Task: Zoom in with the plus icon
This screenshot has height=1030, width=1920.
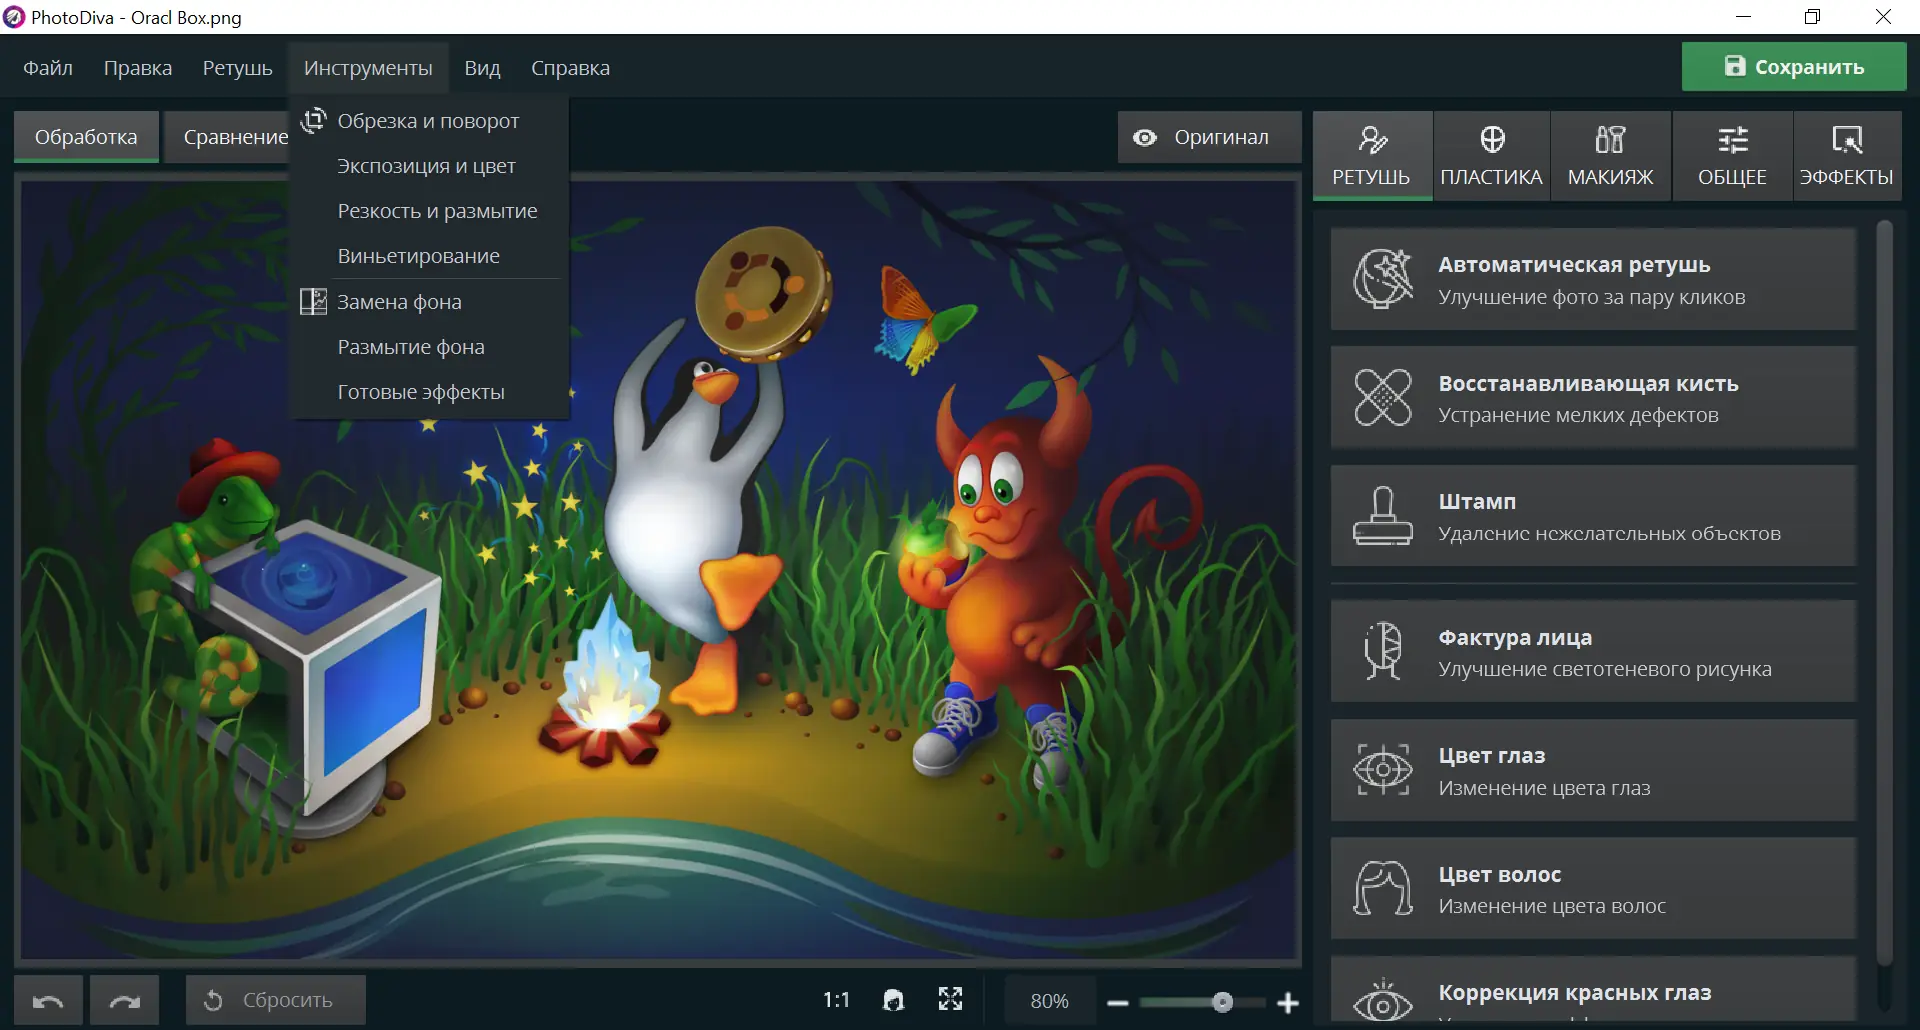Action: pos(1288,1002)
